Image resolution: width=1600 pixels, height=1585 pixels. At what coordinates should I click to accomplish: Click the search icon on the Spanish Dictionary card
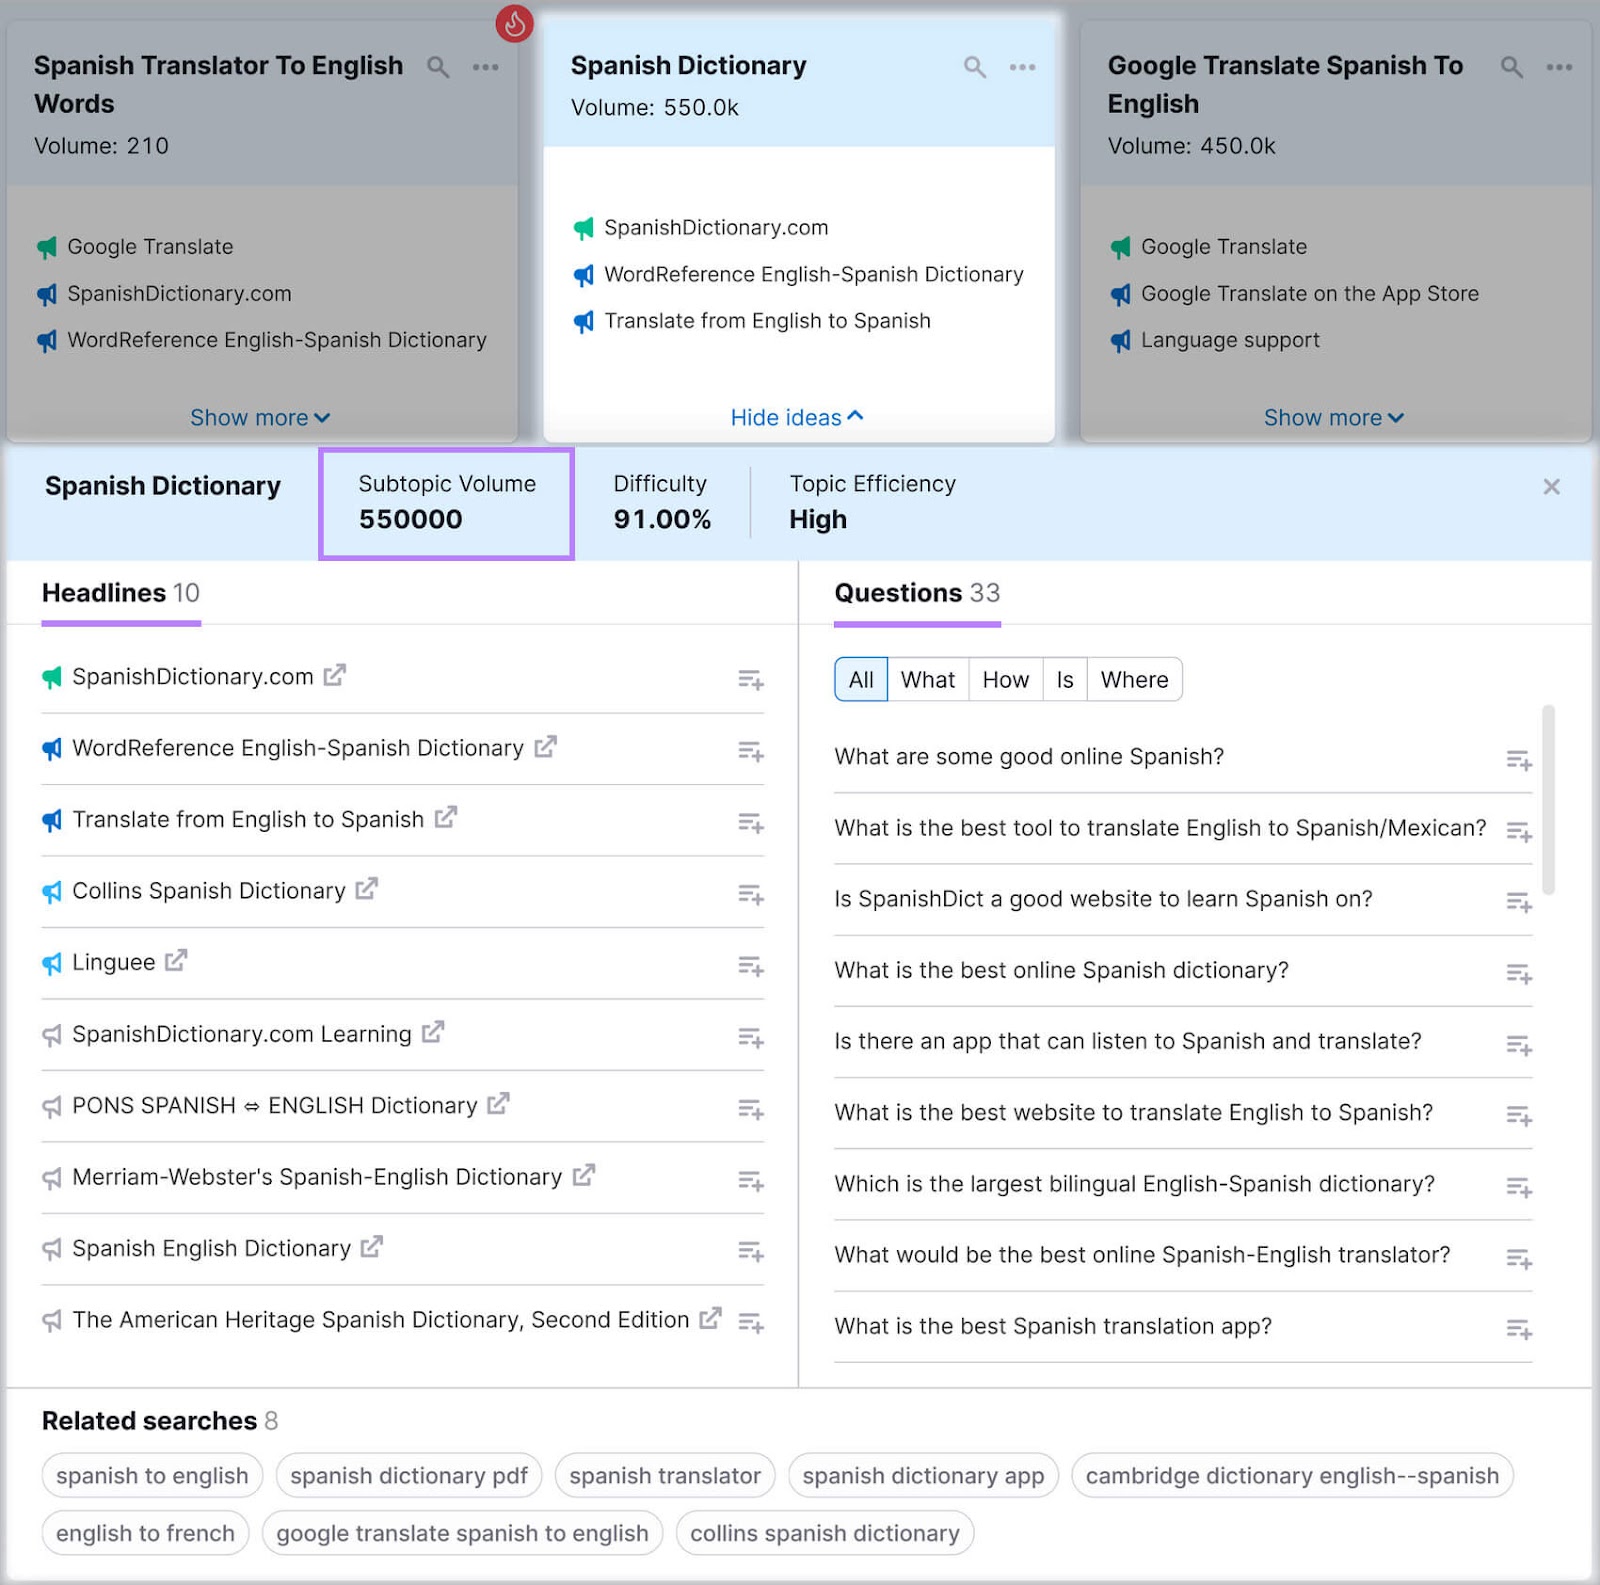(975, 67)
